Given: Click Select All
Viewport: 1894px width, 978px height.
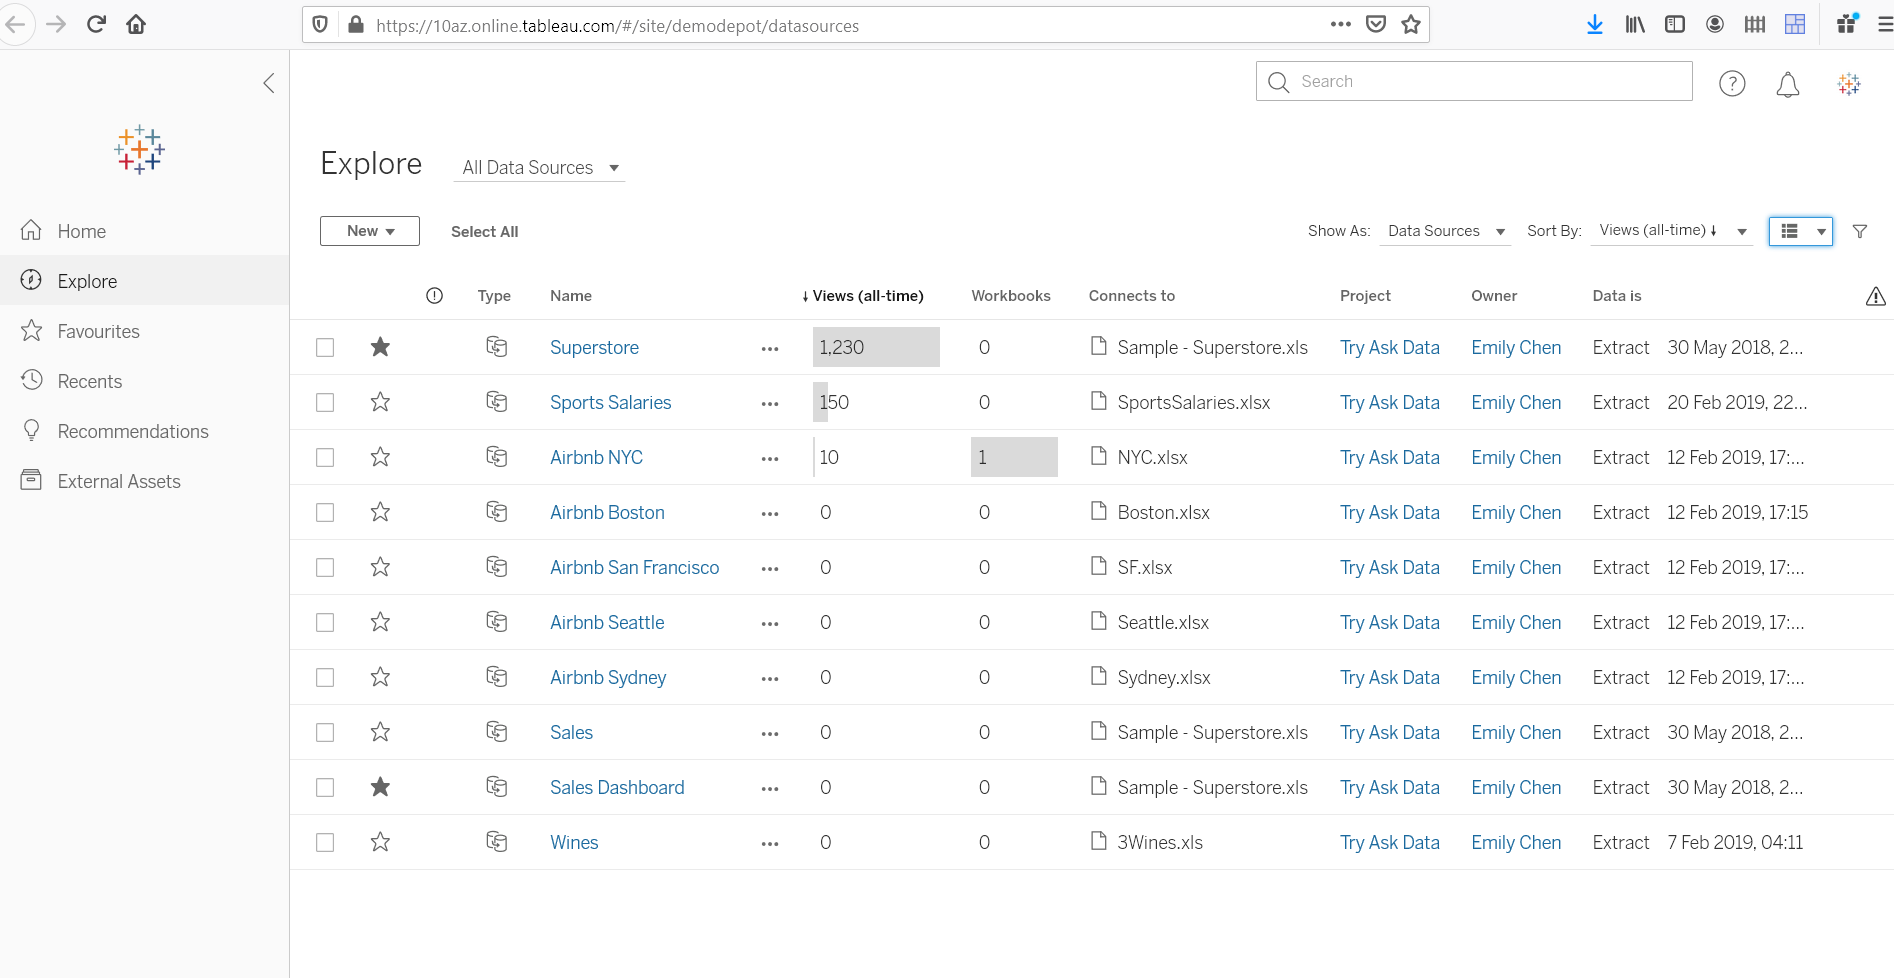Looking at the screenshot, I should pyautogui.click(x=484, y=232).
